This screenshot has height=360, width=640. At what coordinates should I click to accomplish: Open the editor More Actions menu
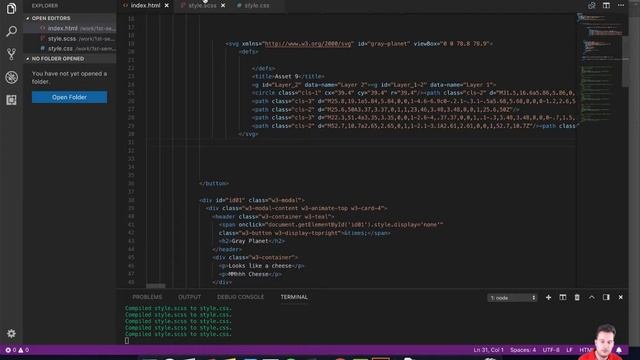coord(621,5)
